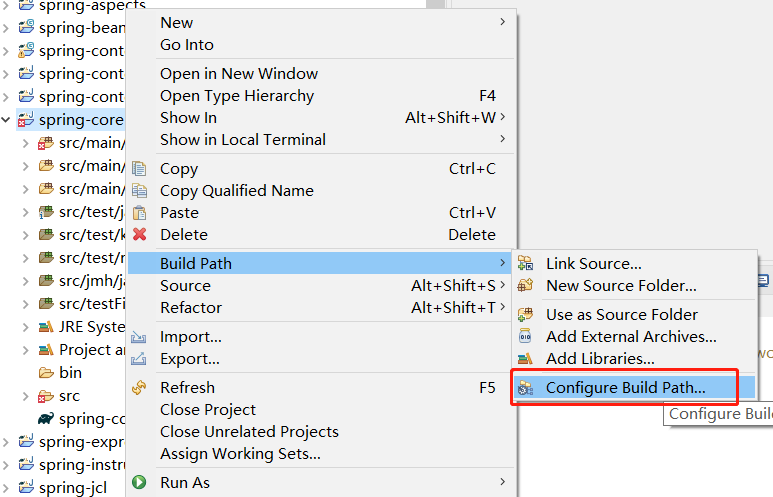
Task: Click the green Run As icon
Action: tap(139, 482)
